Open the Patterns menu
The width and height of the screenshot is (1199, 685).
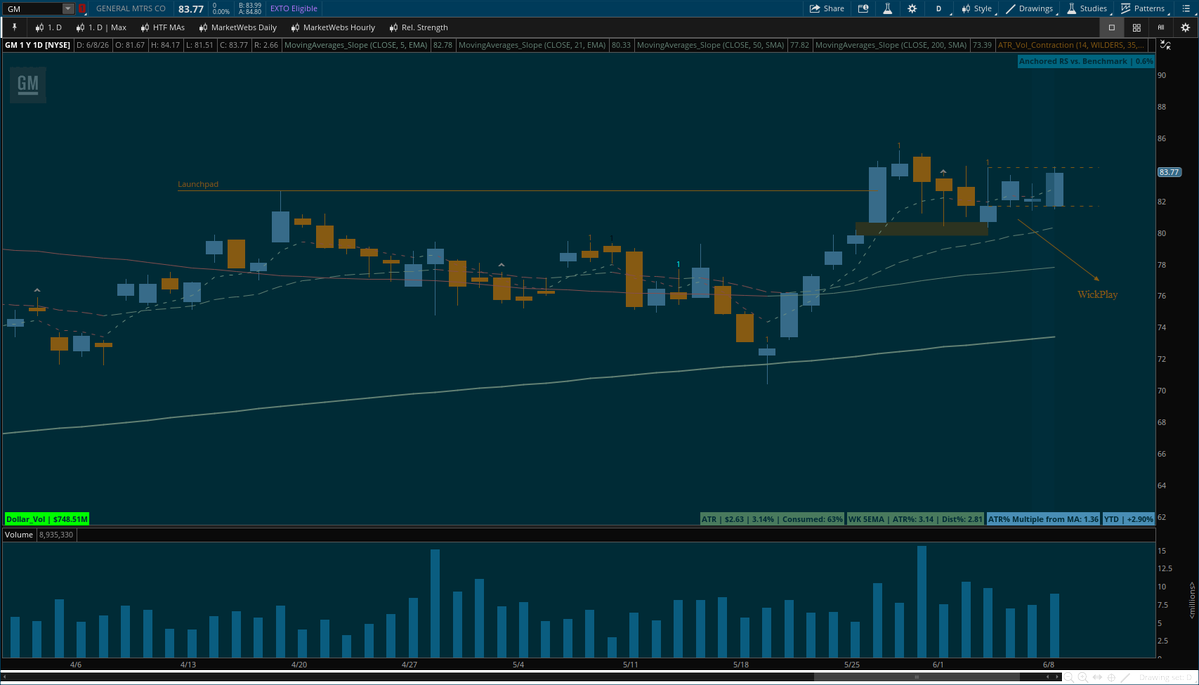coord(1143,8)
